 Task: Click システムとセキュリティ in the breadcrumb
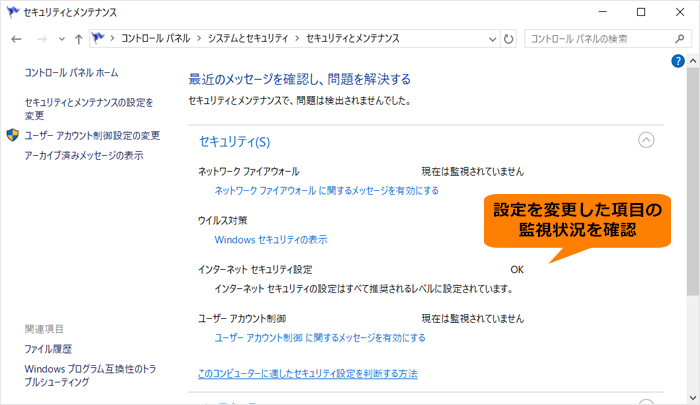[x=248, y=38]
